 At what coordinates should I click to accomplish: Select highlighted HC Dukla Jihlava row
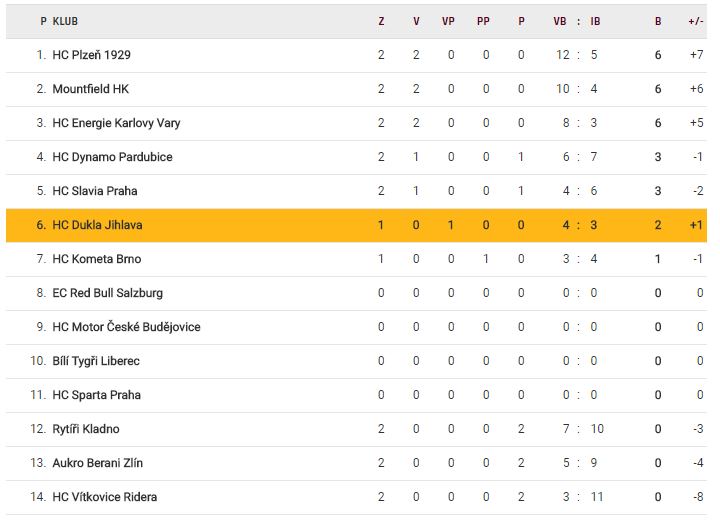356,225
